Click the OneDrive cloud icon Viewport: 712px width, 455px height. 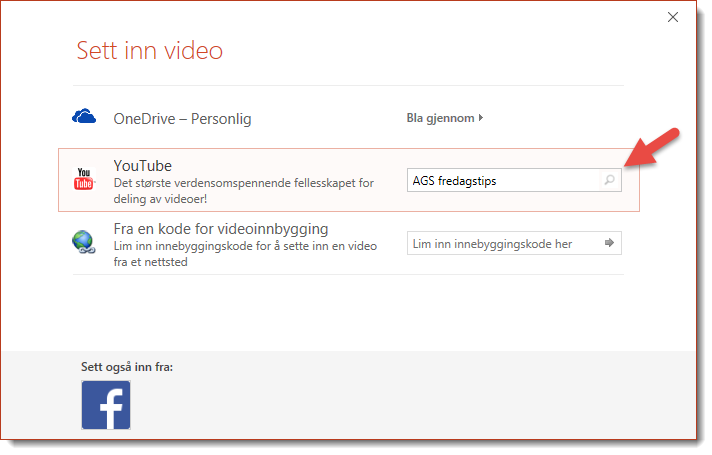84,118
